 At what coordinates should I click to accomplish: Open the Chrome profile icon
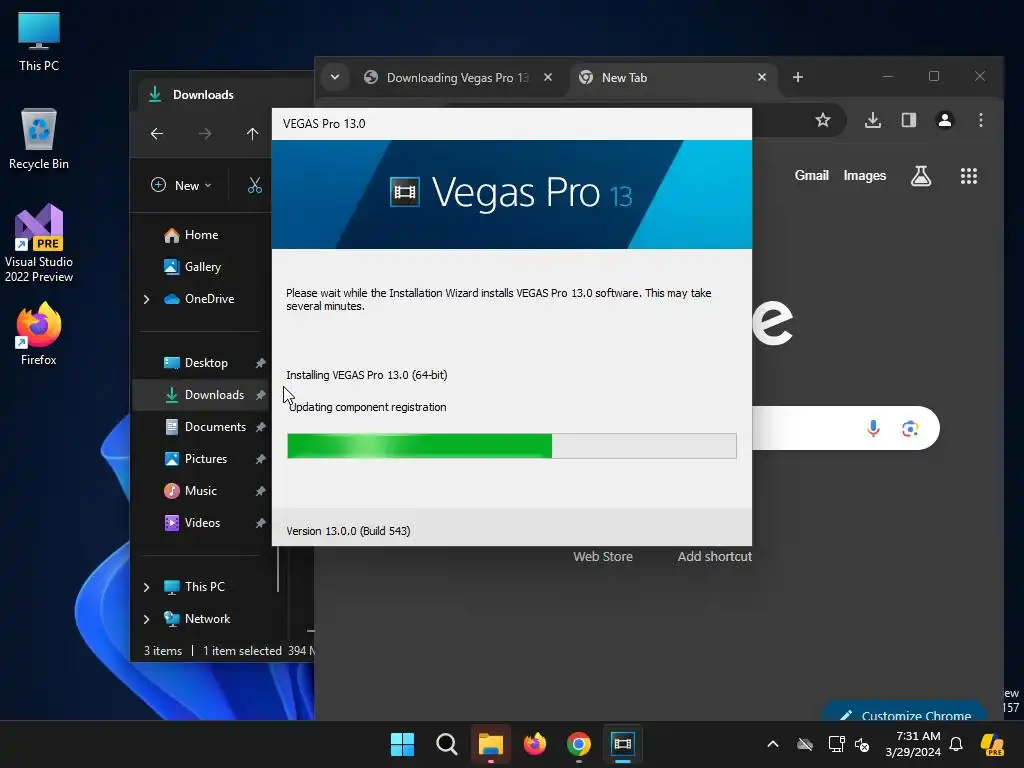coord(944,120)
